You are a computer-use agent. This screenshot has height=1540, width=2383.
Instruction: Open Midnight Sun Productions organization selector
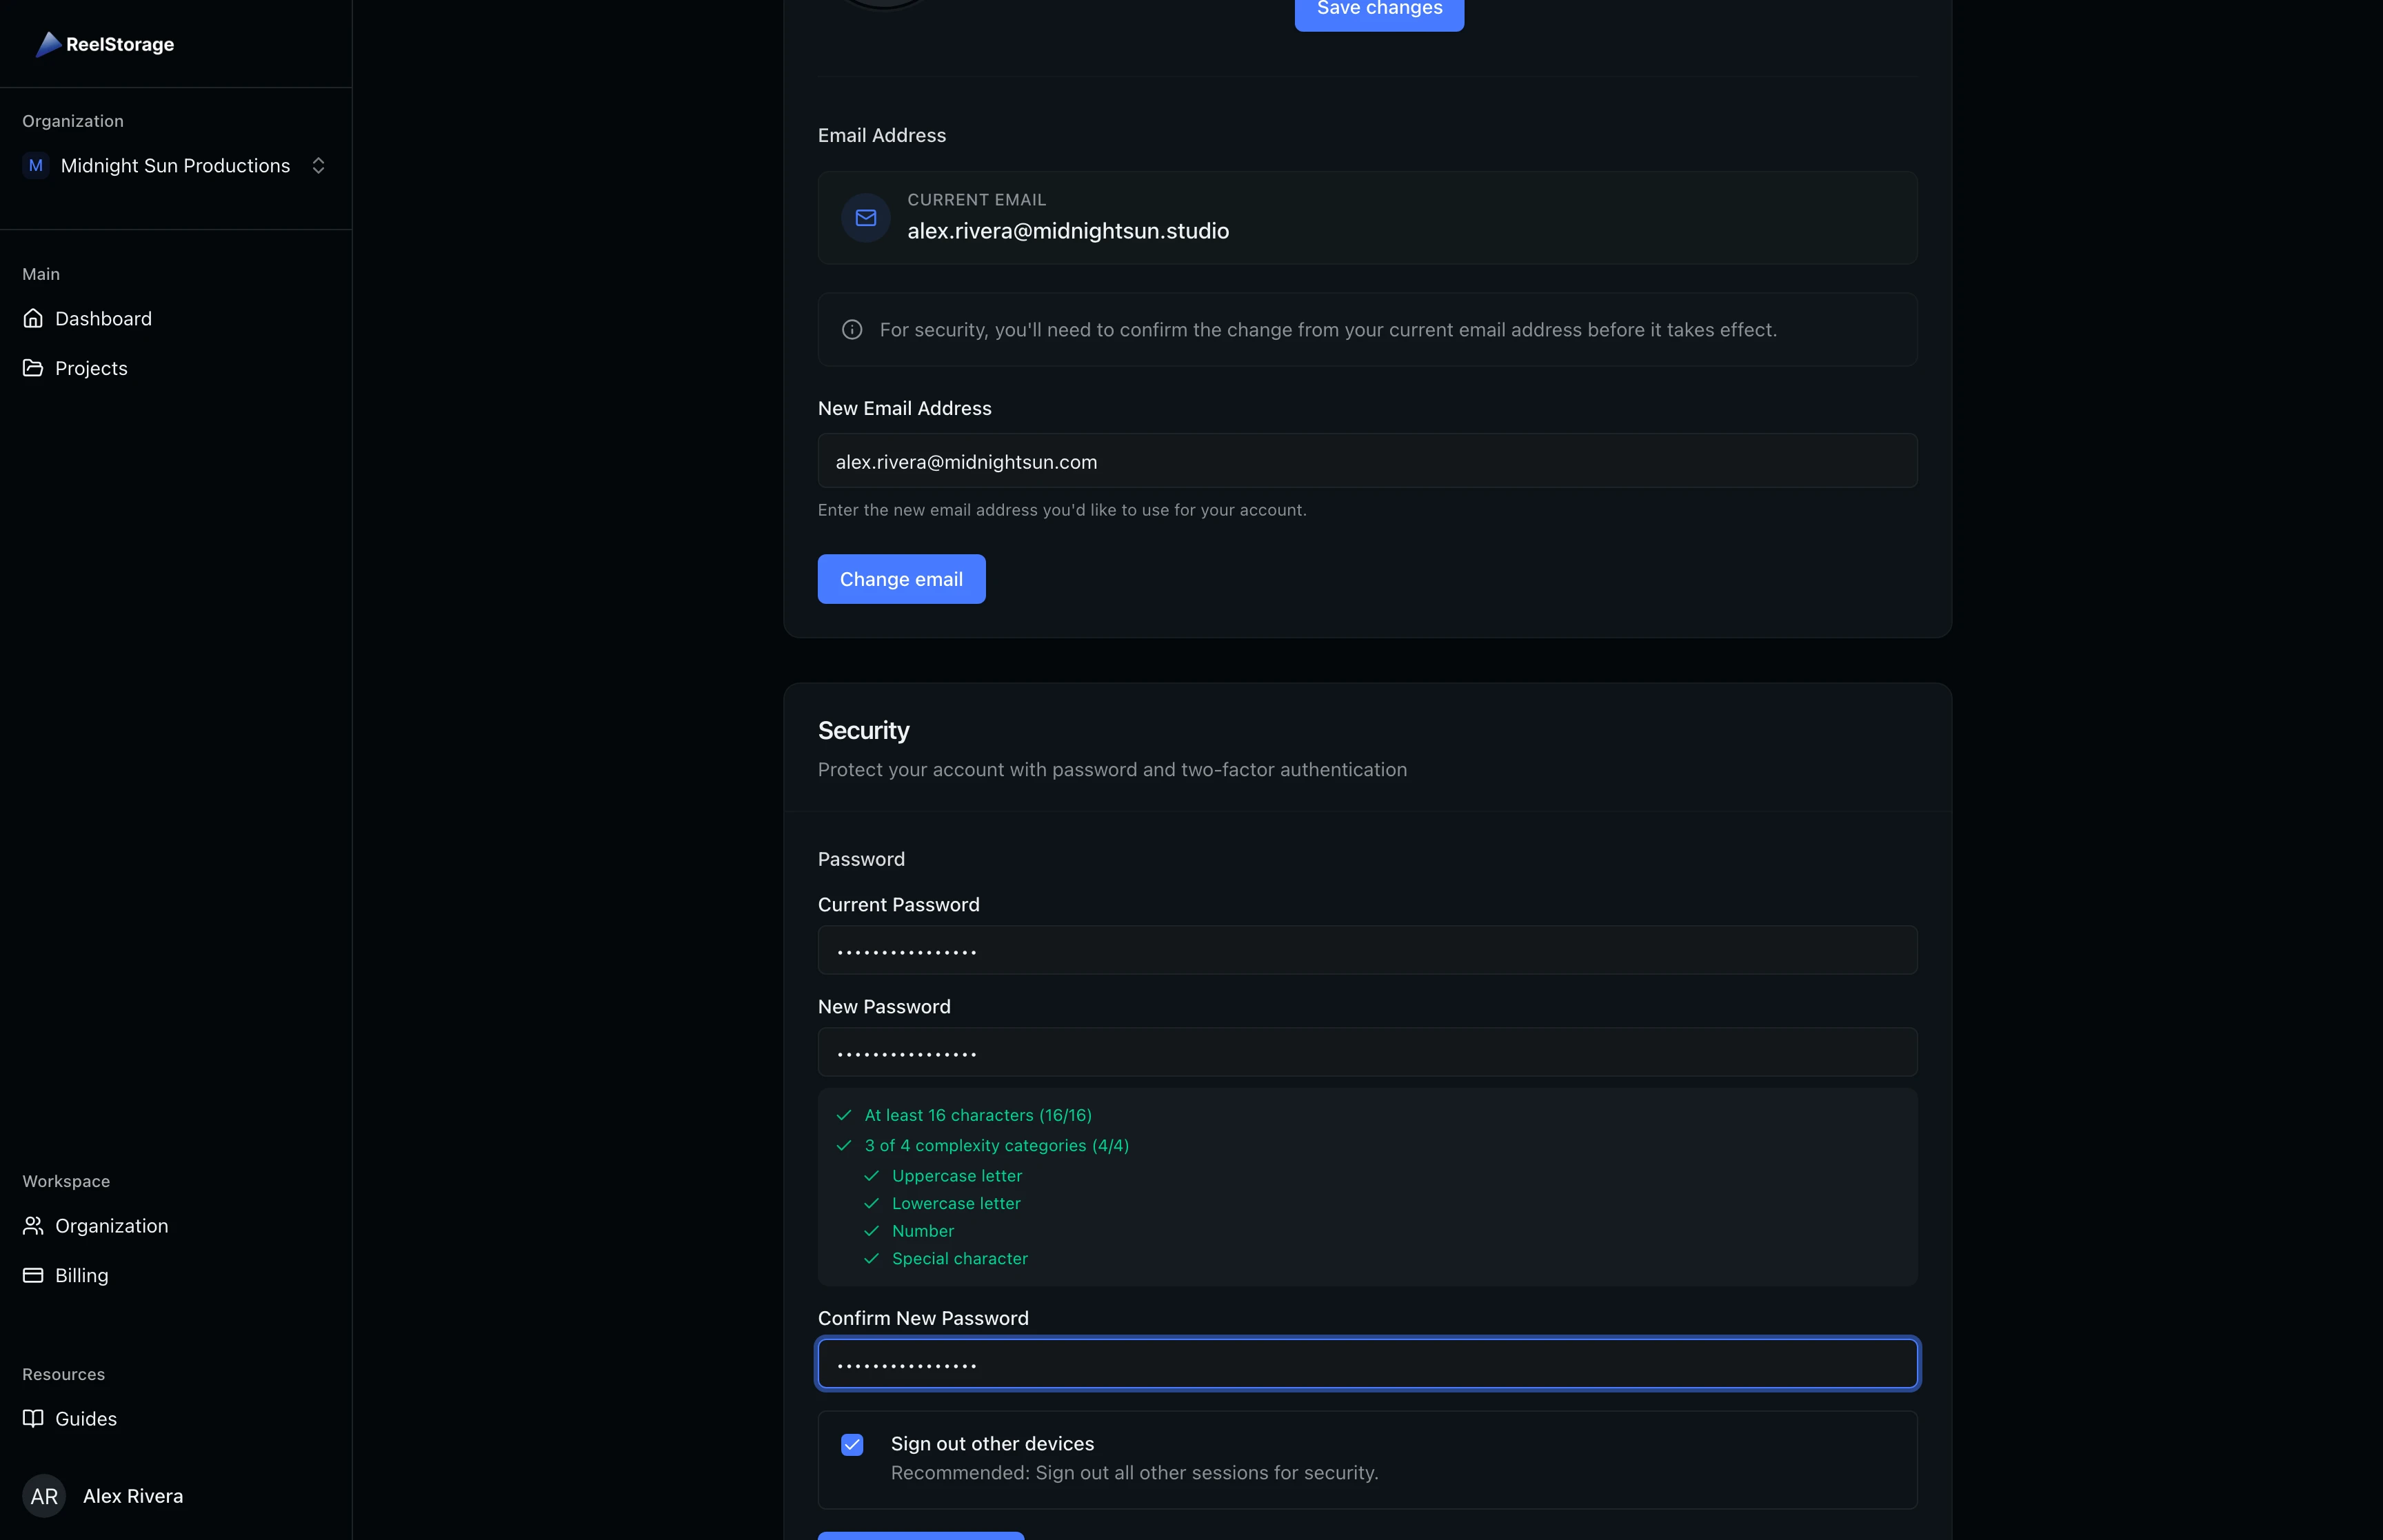[175, 165]
